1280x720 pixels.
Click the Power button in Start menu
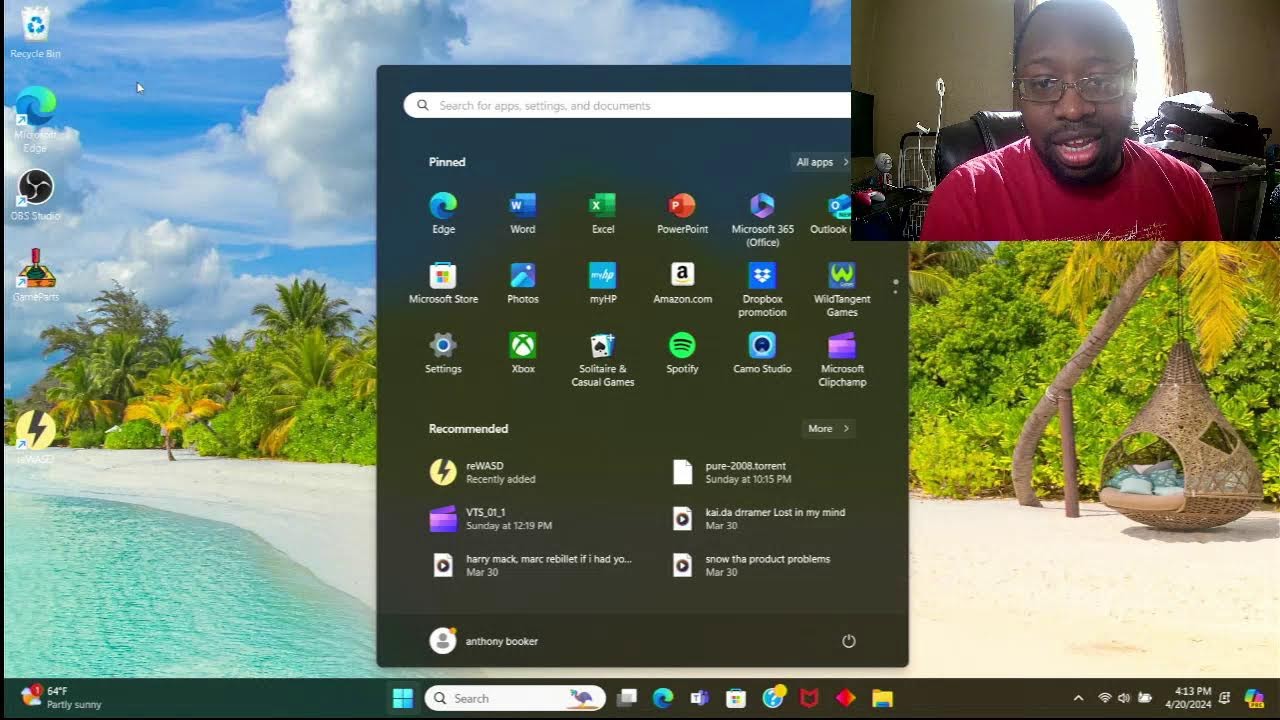point(849,641)
